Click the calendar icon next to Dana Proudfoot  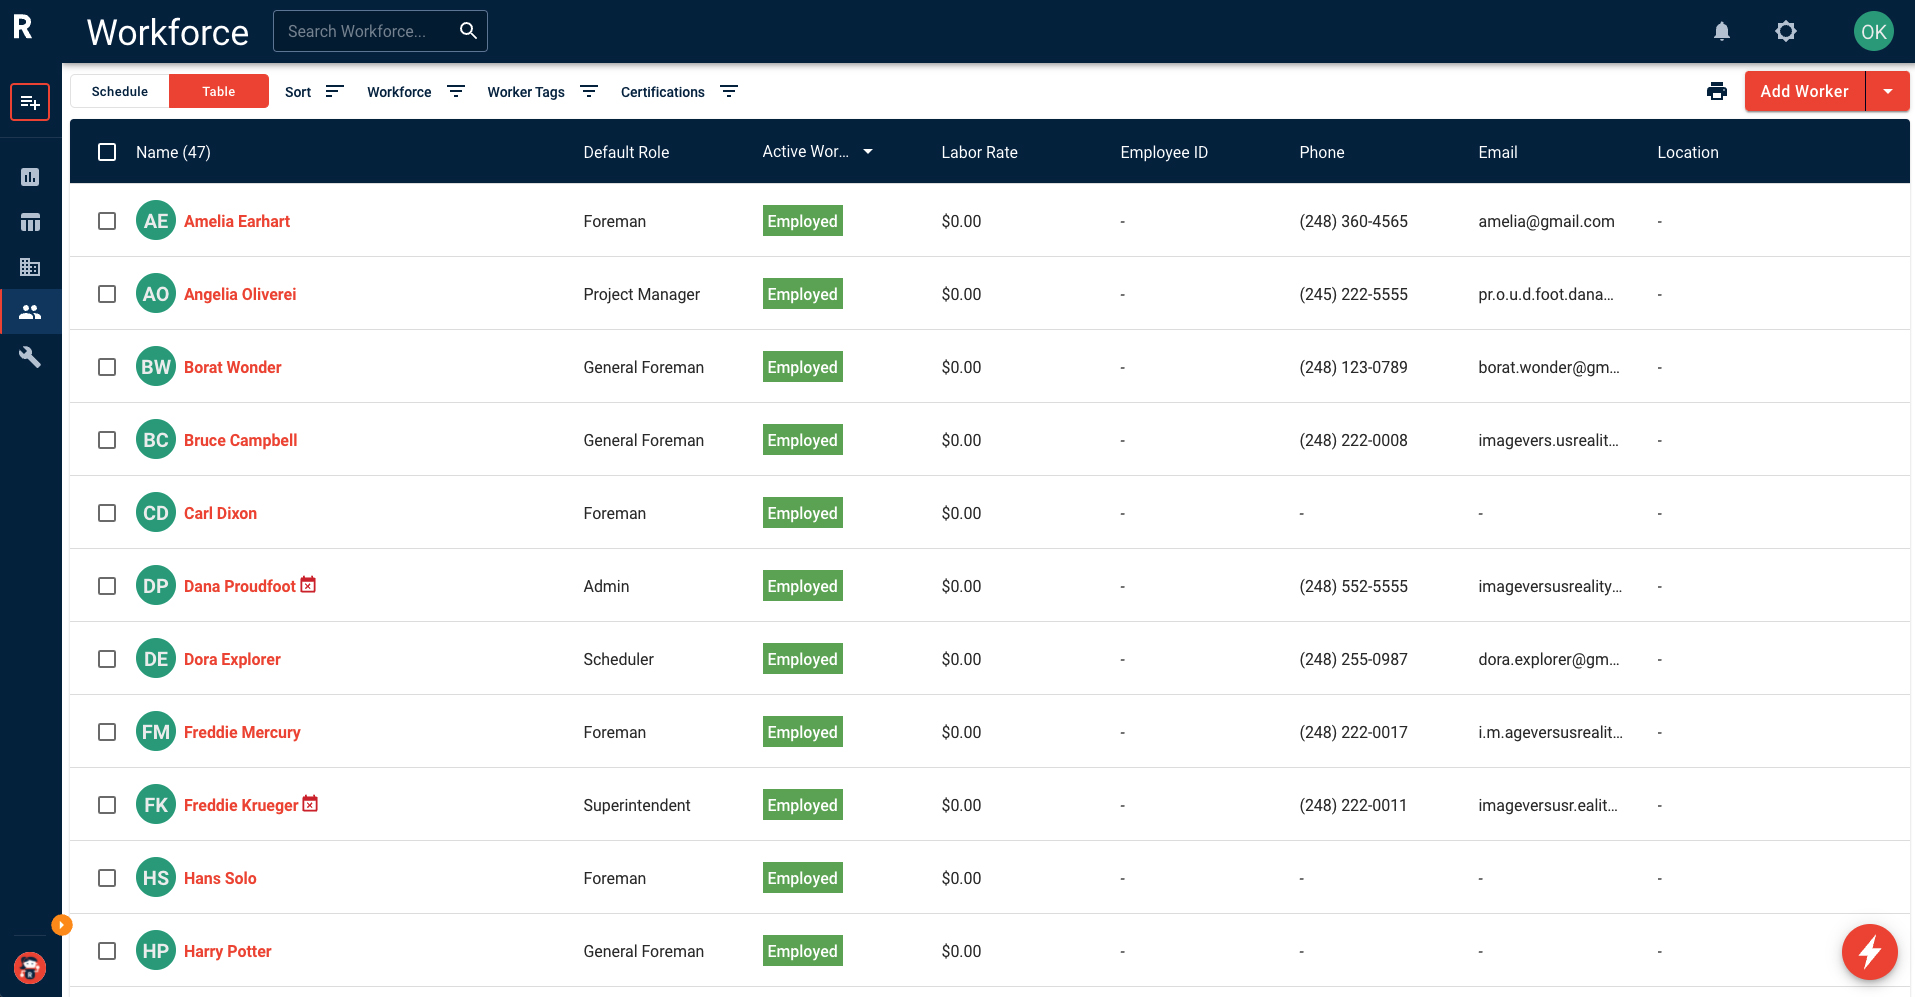pos(308,584)
